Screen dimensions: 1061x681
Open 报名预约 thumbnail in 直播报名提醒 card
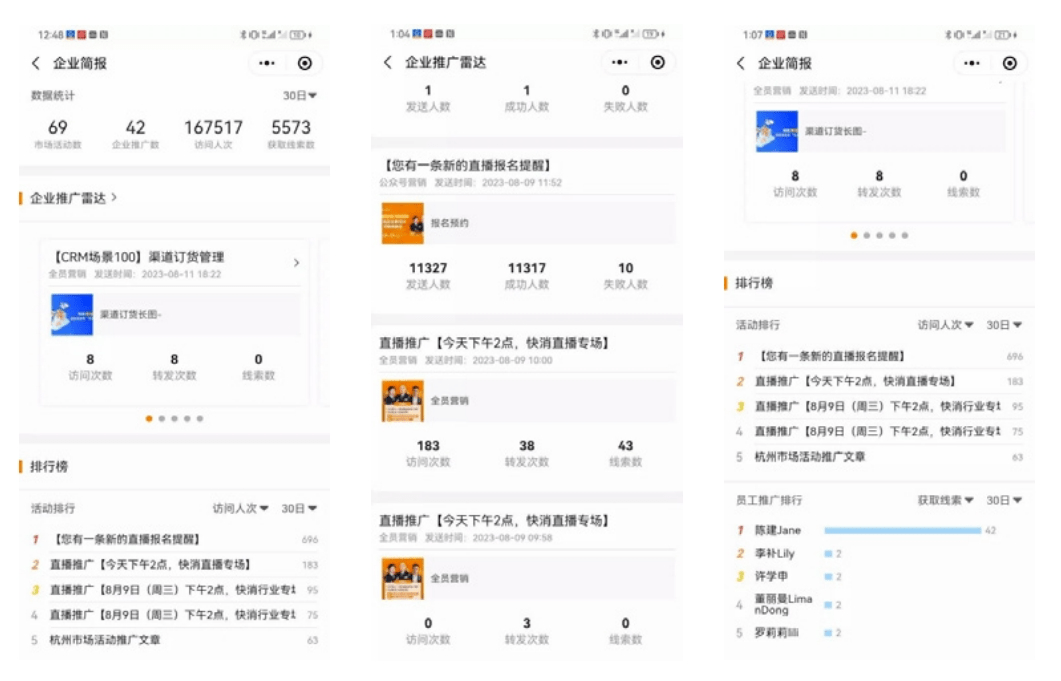coord(403,223)
